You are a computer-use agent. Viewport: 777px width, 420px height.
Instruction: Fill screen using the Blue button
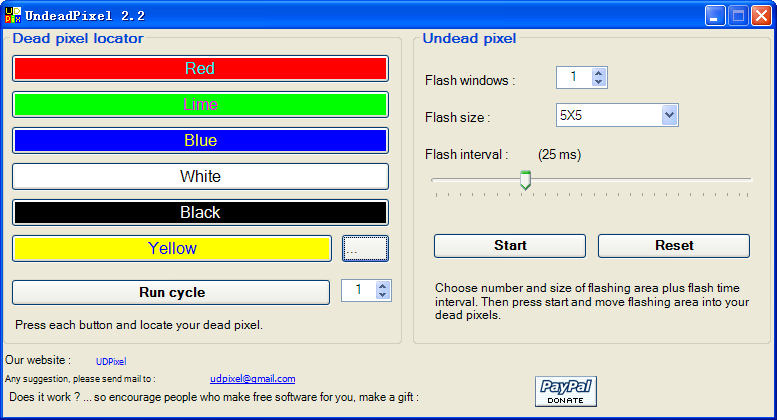[x=200, y=140]
